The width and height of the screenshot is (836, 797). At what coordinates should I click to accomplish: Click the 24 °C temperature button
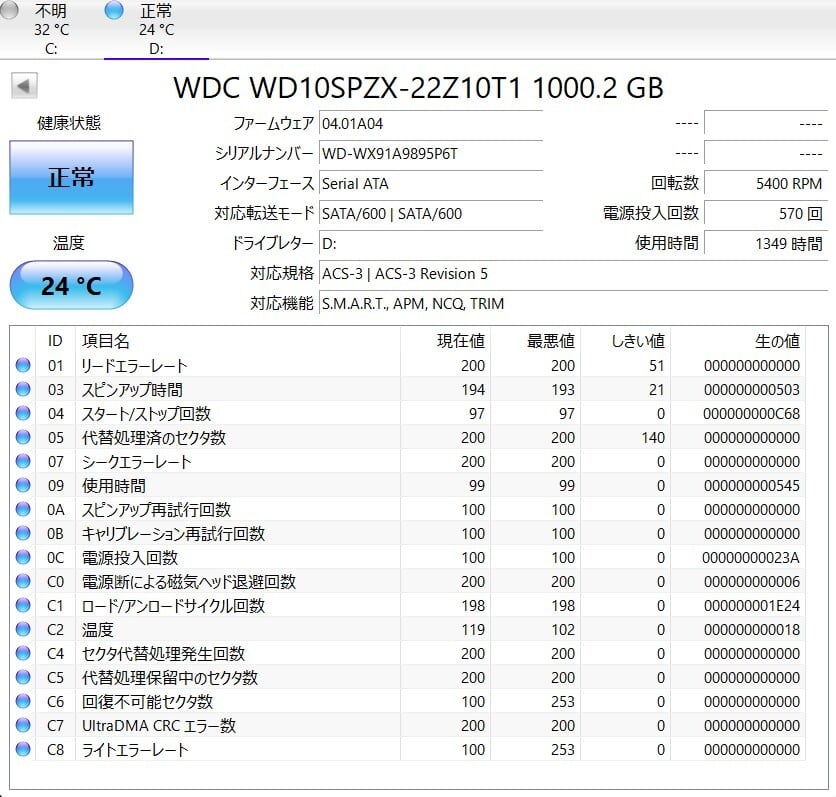(x=71, y=286)
